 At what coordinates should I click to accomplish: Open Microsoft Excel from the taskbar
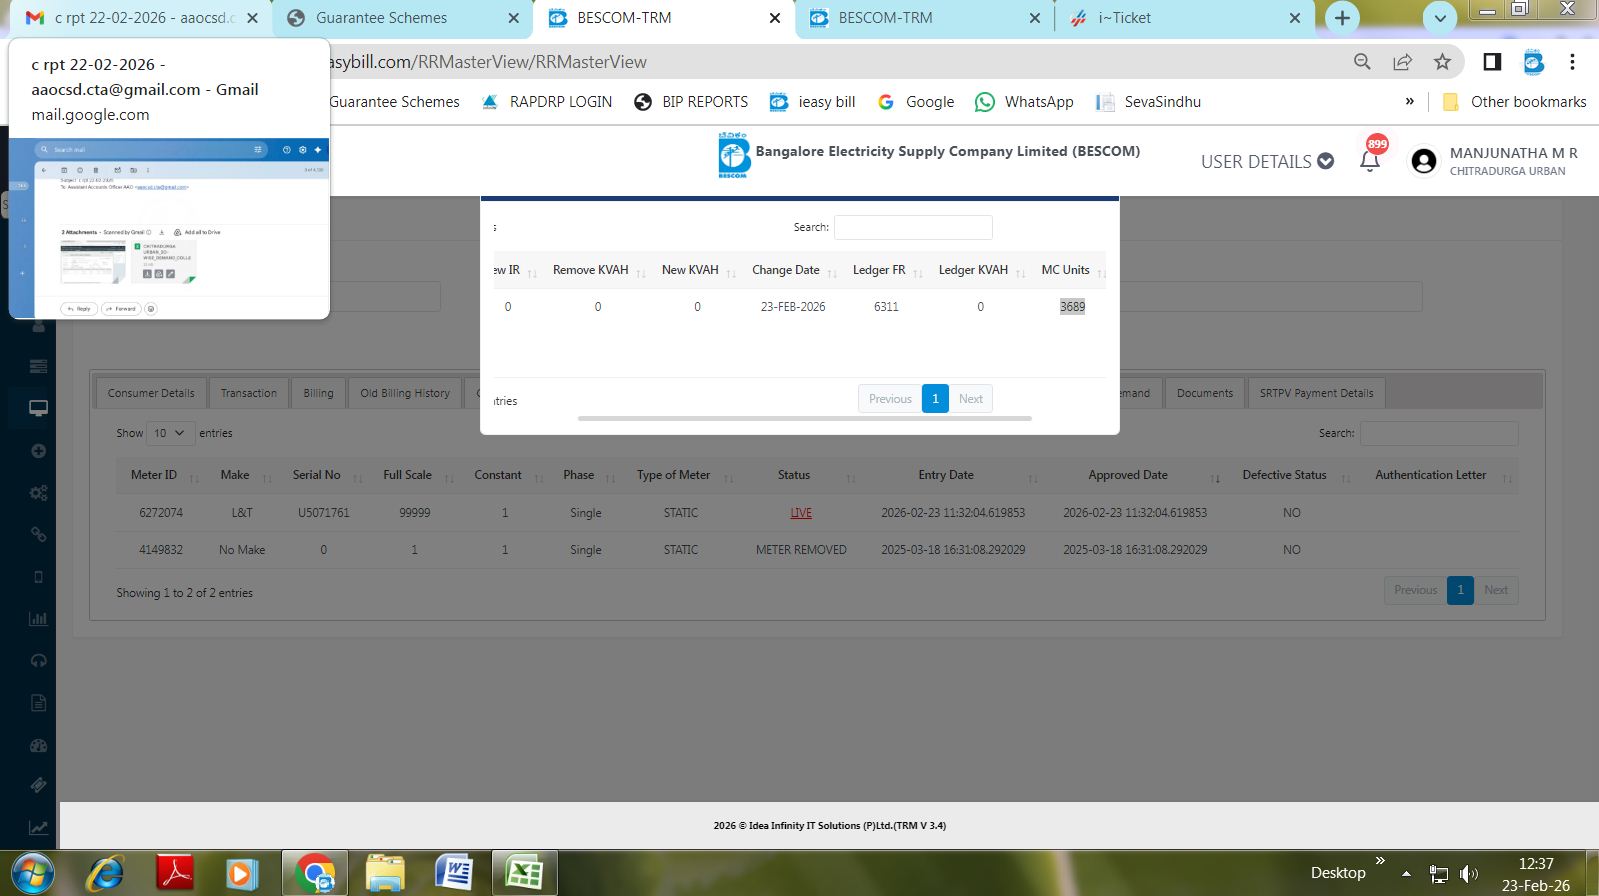click(x=524, y=873)
